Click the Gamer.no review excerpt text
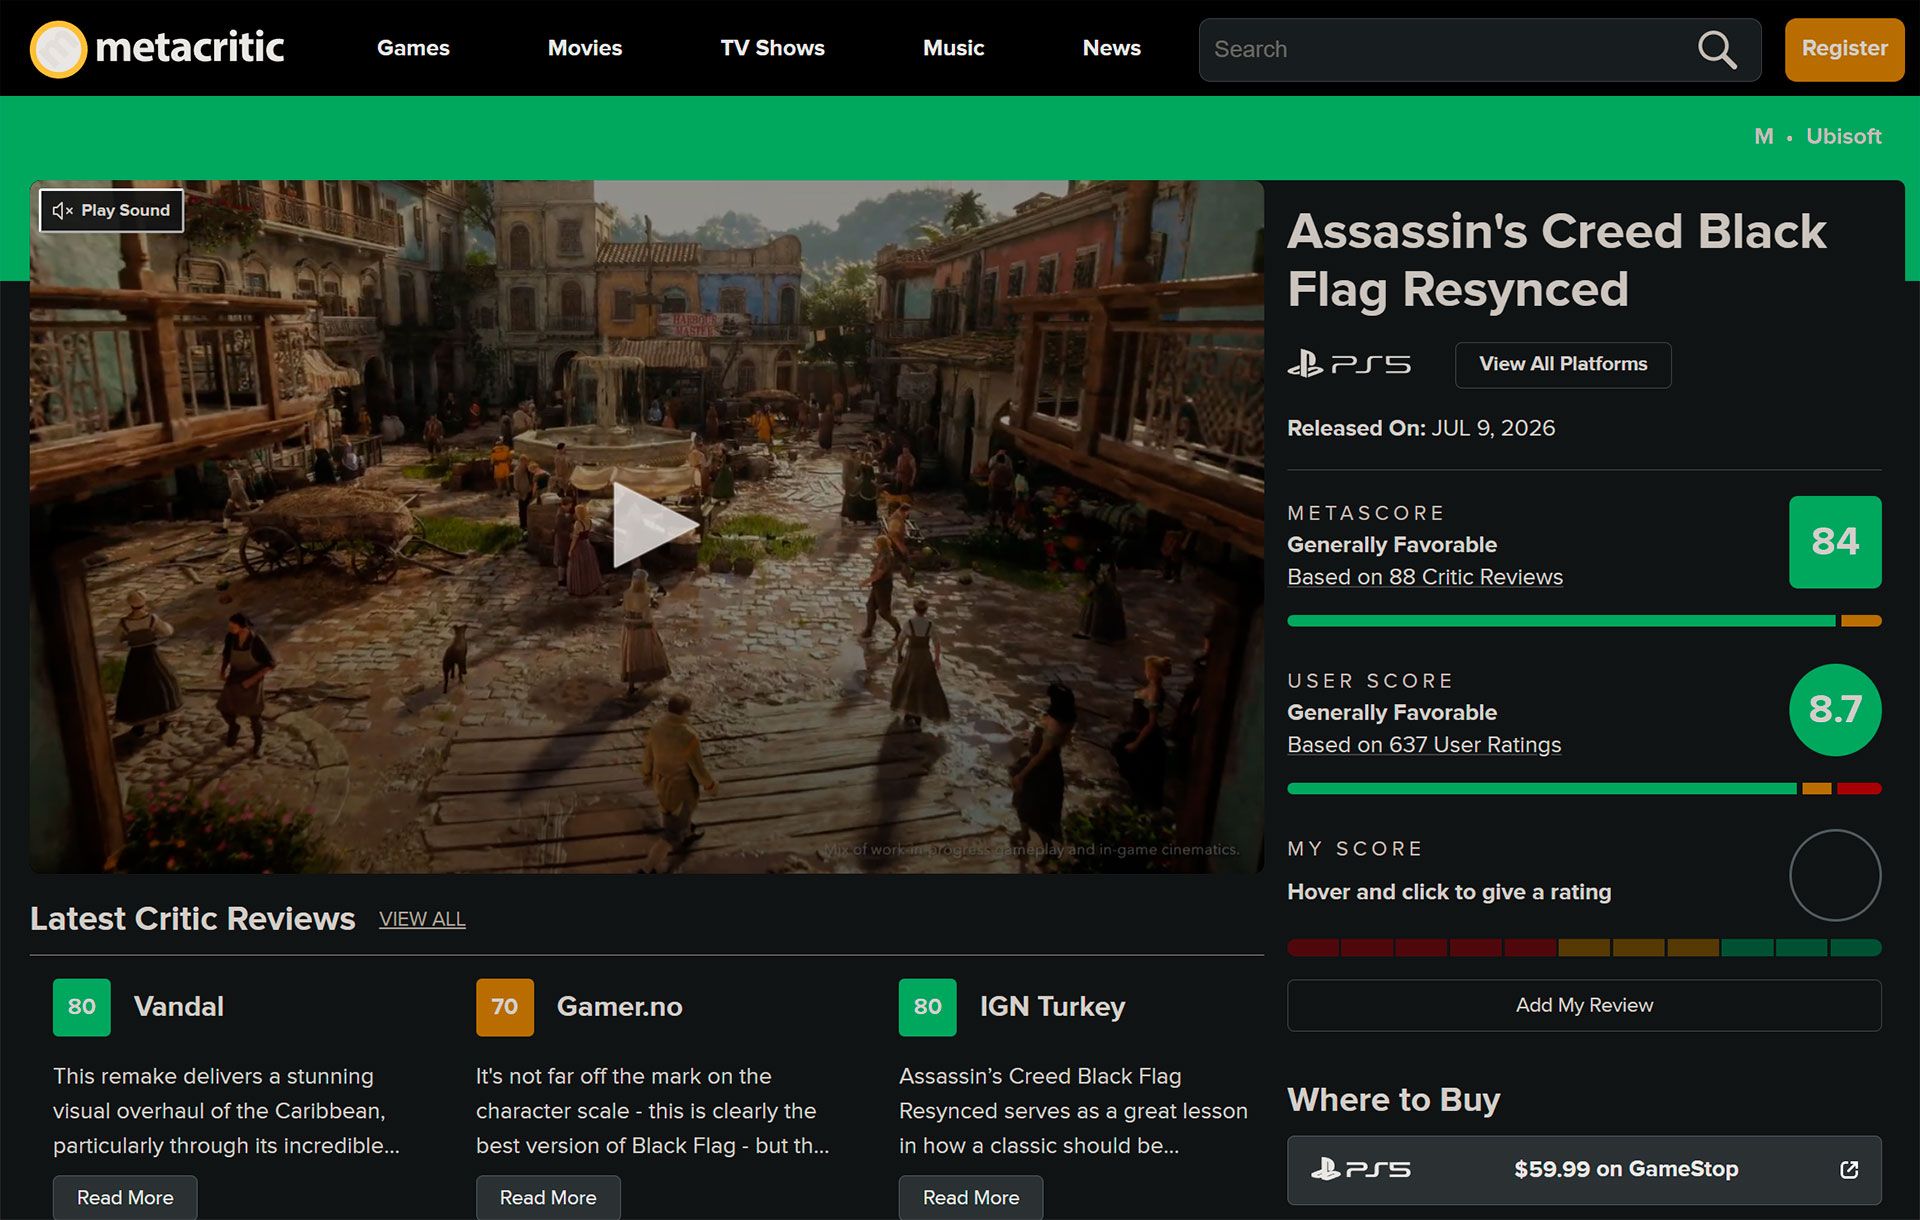This screenshot has height=1220, width=1920. pos(652,1111)
